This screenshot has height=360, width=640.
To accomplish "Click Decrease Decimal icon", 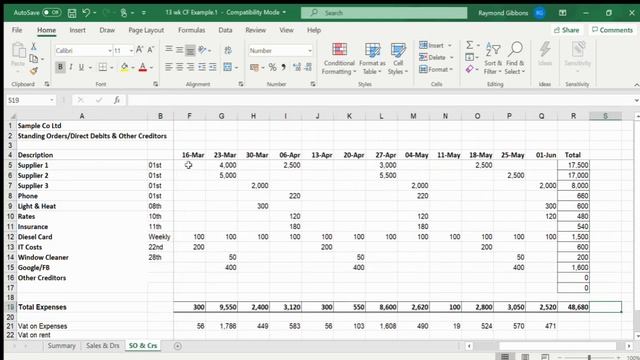I will (x=308, y=67).
